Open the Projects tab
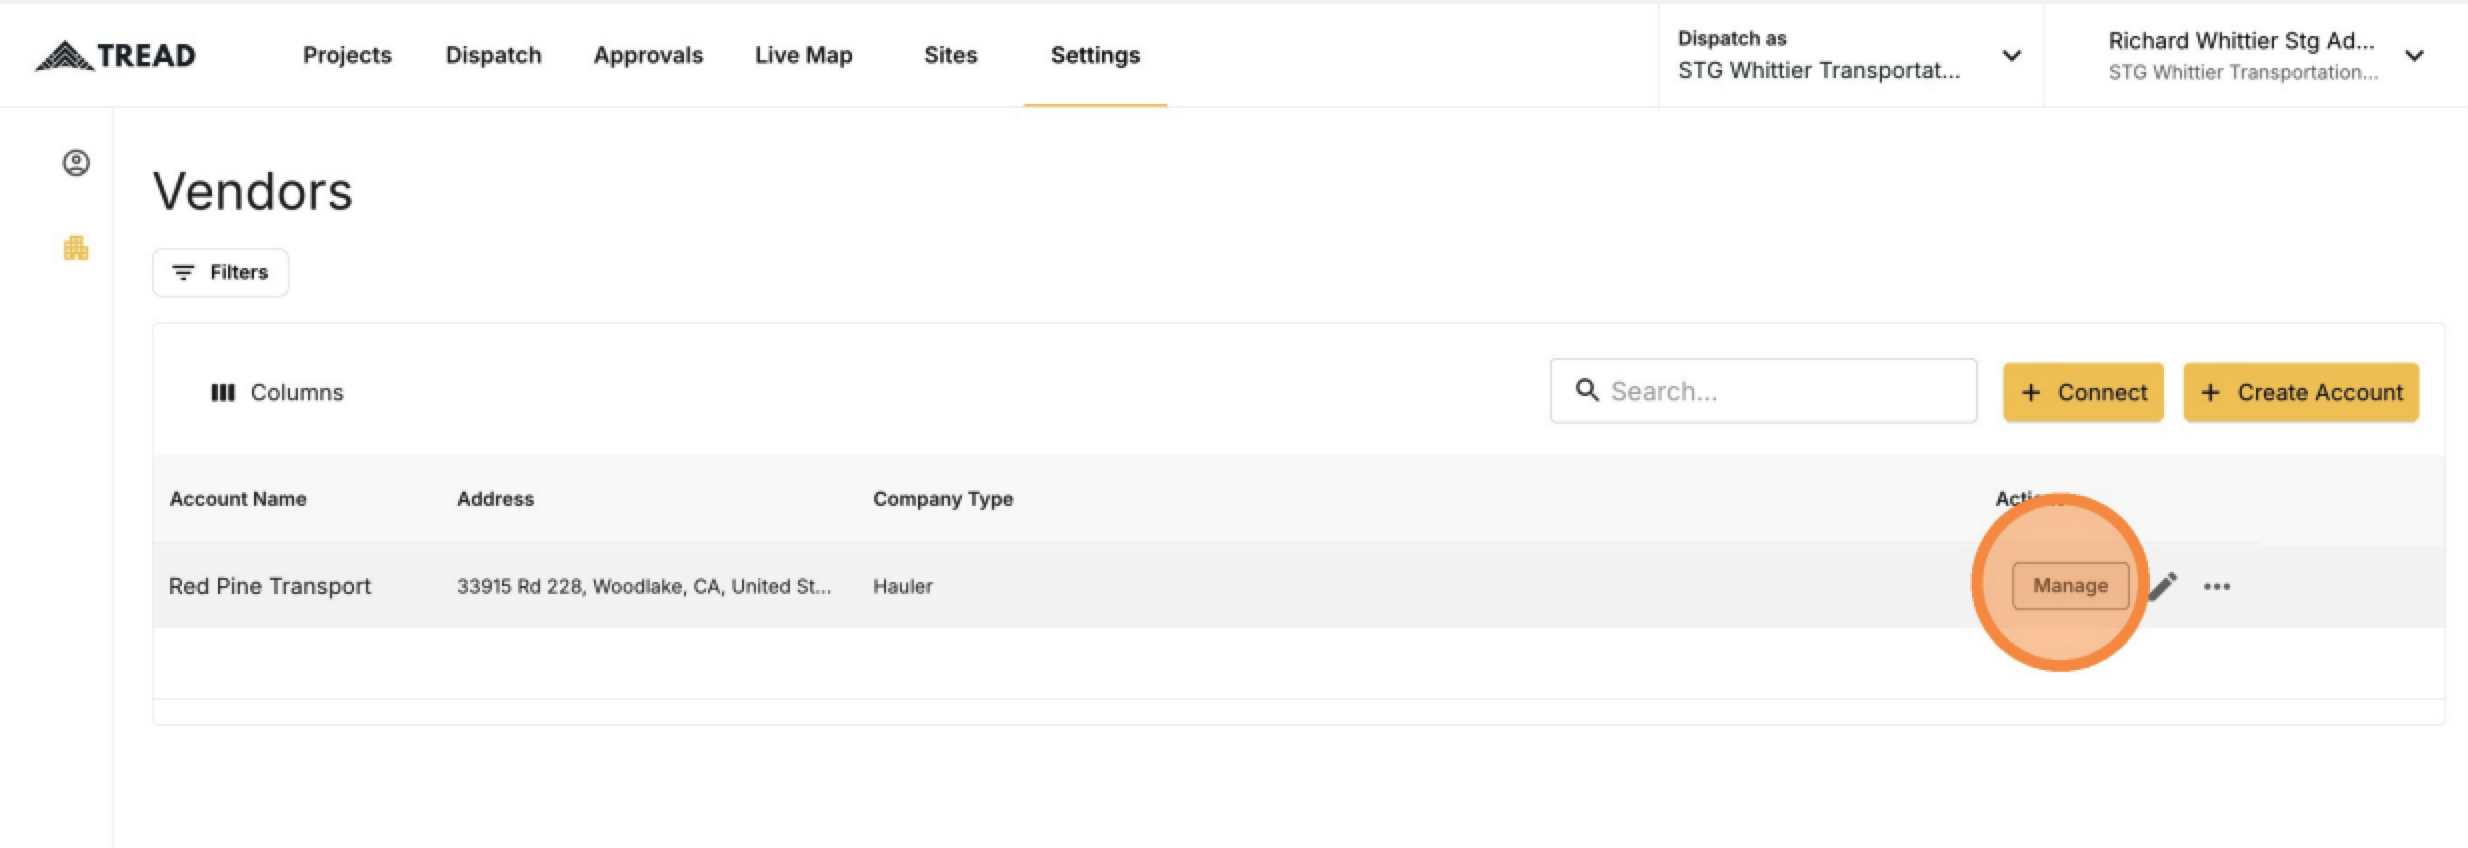 pos(347,55)
